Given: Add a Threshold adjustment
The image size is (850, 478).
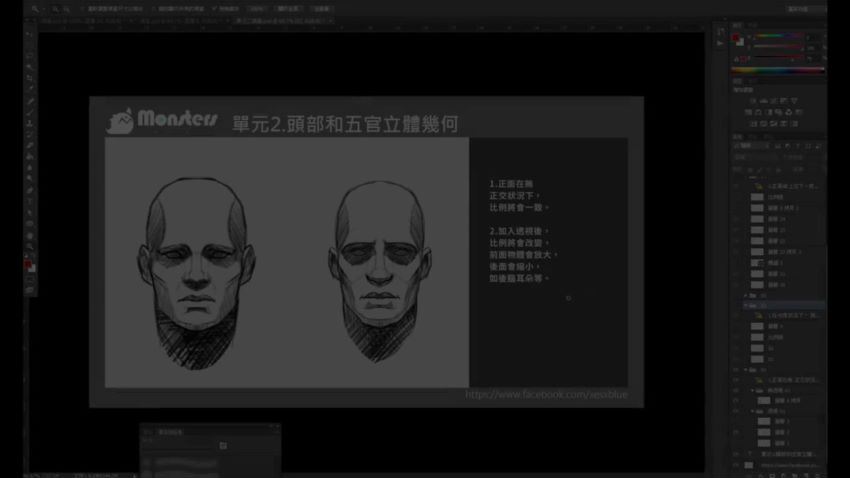Looking at the screenshot, I should coord(774,124).
